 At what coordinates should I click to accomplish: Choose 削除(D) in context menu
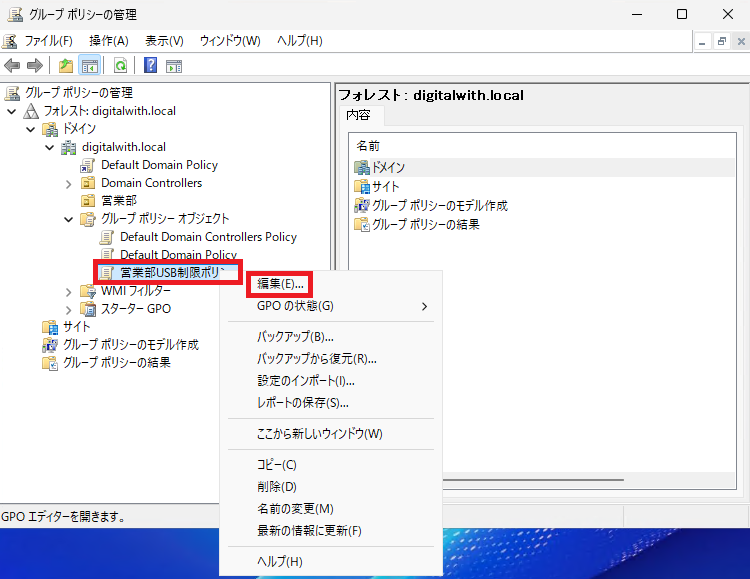tap(276, 487)
